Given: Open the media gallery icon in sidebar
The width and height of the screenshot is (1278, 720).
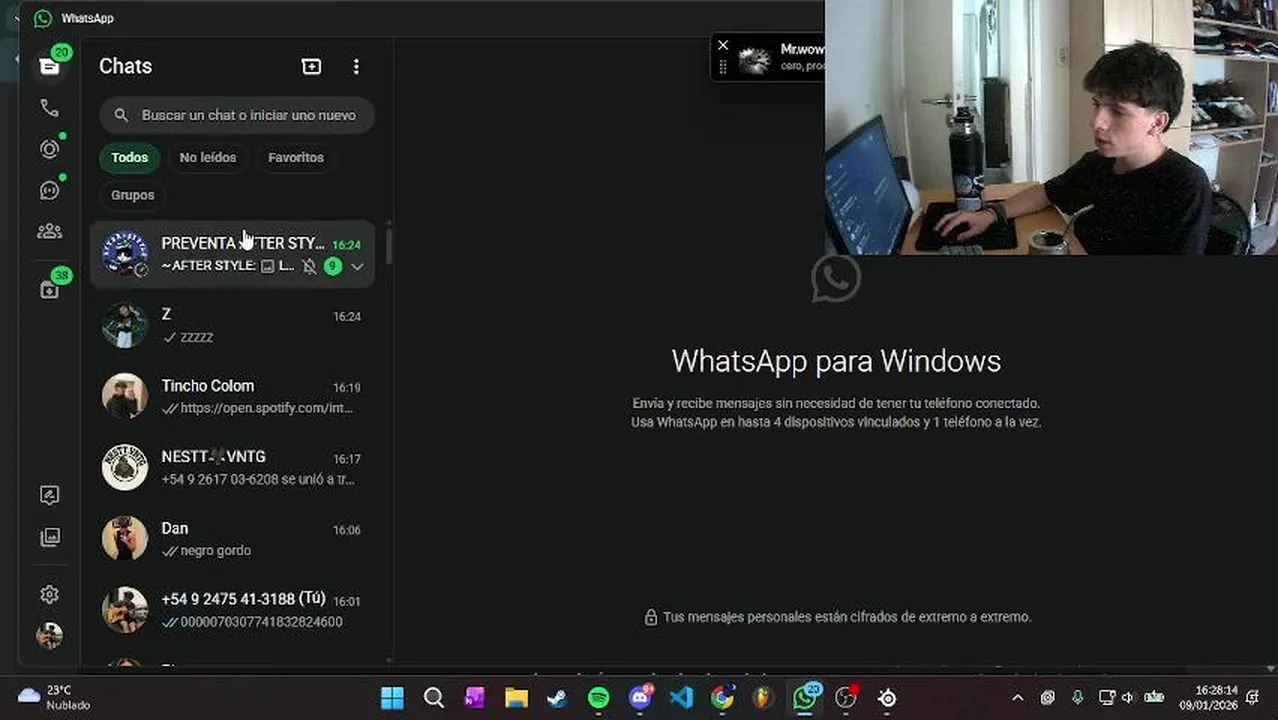Looking at the screenshot, I should [49, 537].
